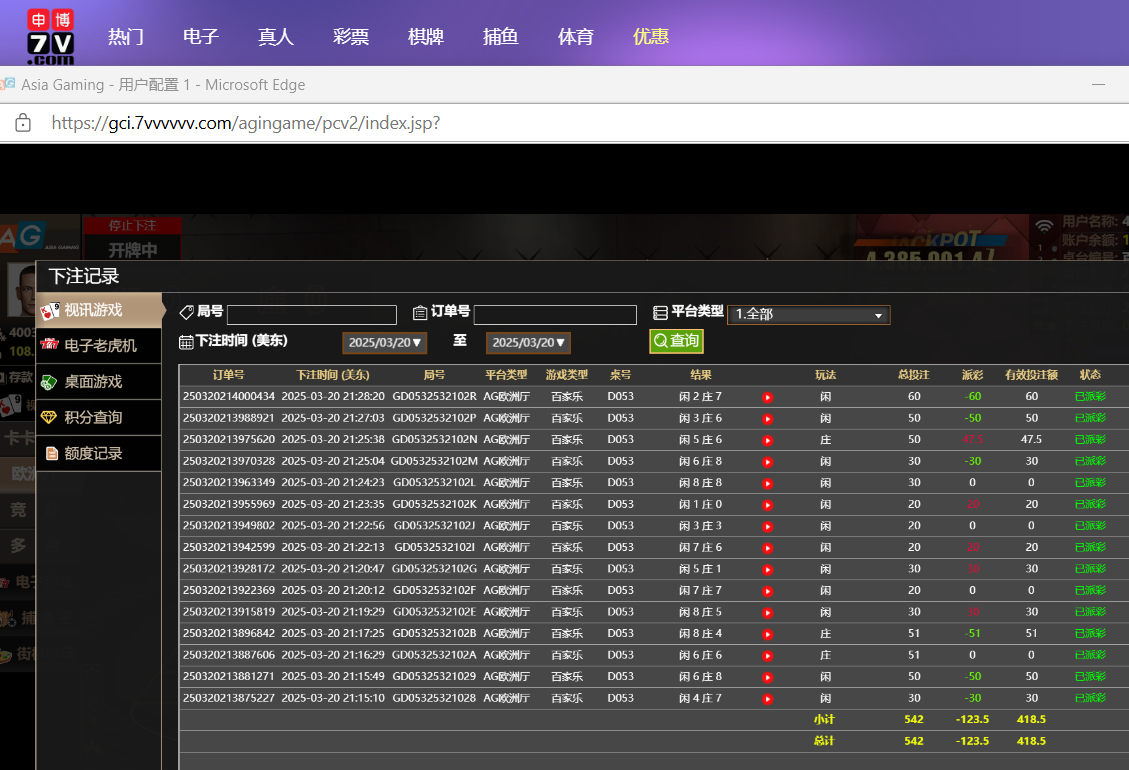The width and height of the screenshot is (1129, 770).
Task: Play video replay for order 250320214000434
Action: (767, 397)
